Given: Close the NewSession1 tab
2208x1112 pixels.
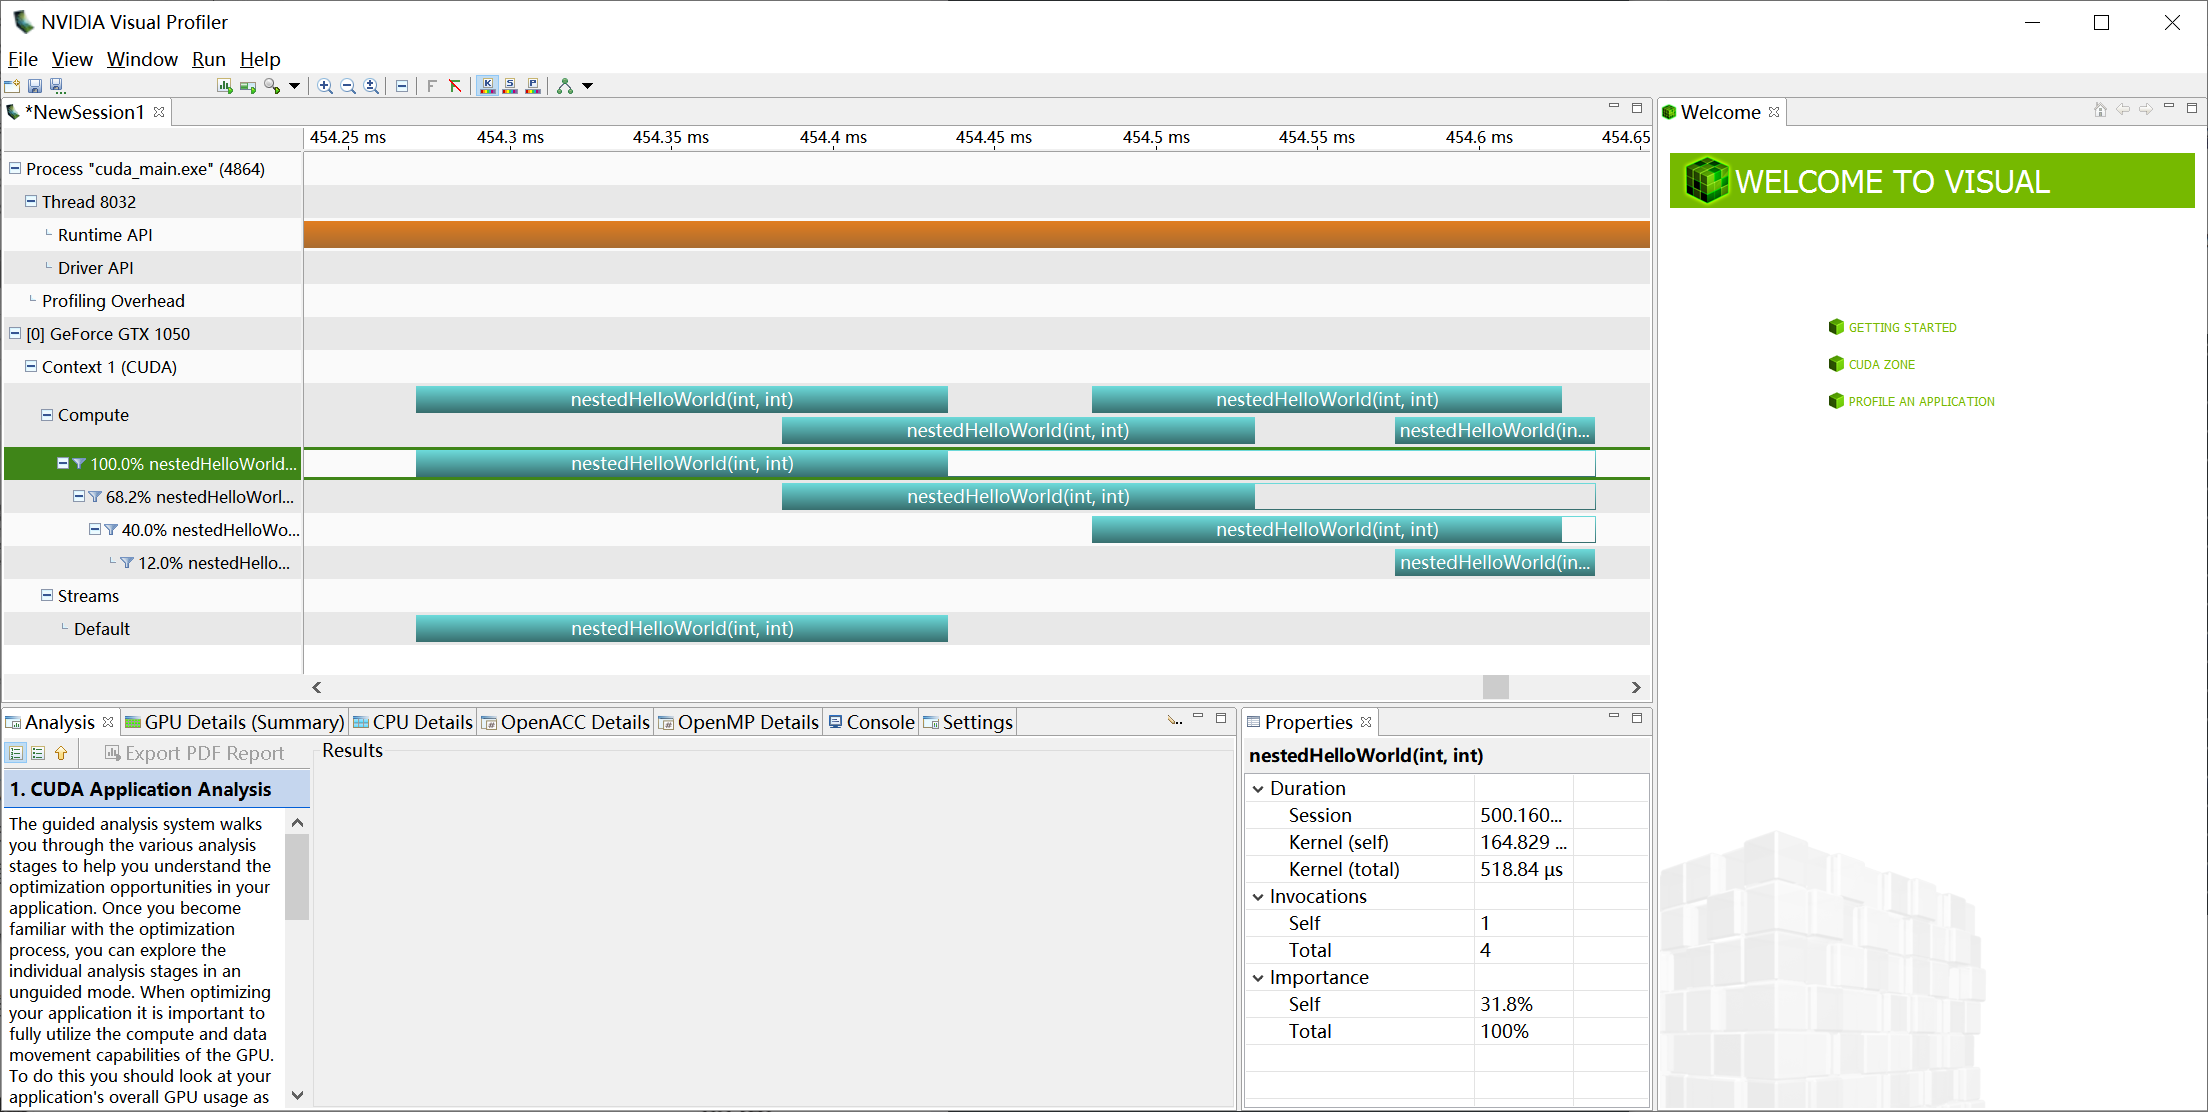Looking at the screenshot, I should pyautogui.click(x=159, y=112).
